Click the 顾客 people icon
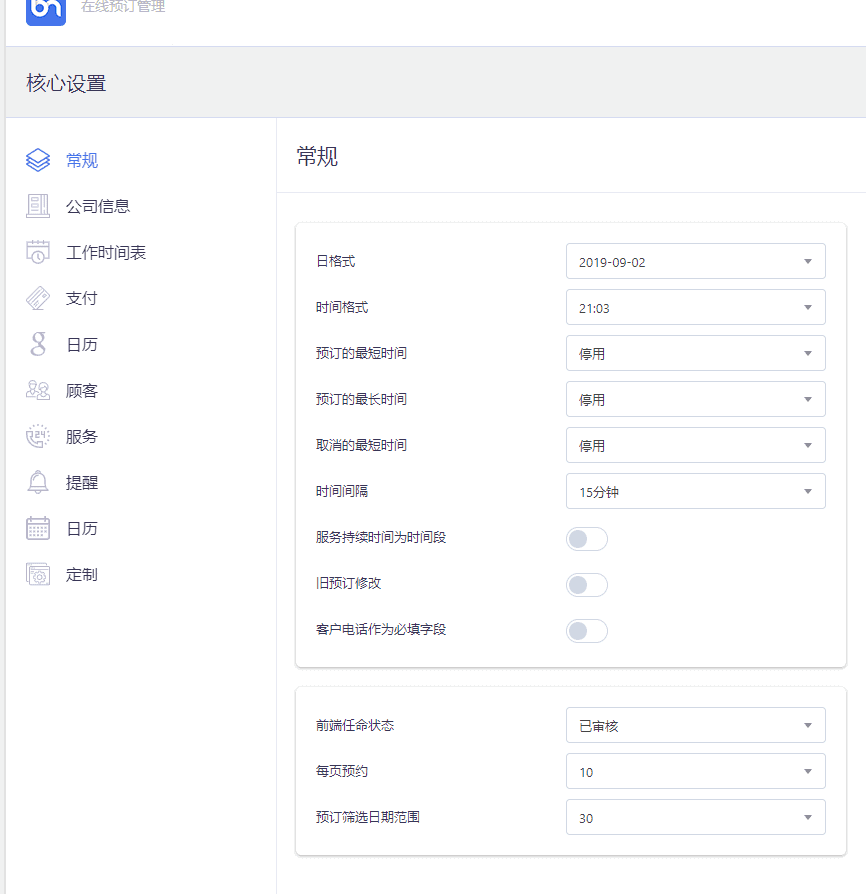The height and width of the screenshot is (894, 866). coord(38,391)
